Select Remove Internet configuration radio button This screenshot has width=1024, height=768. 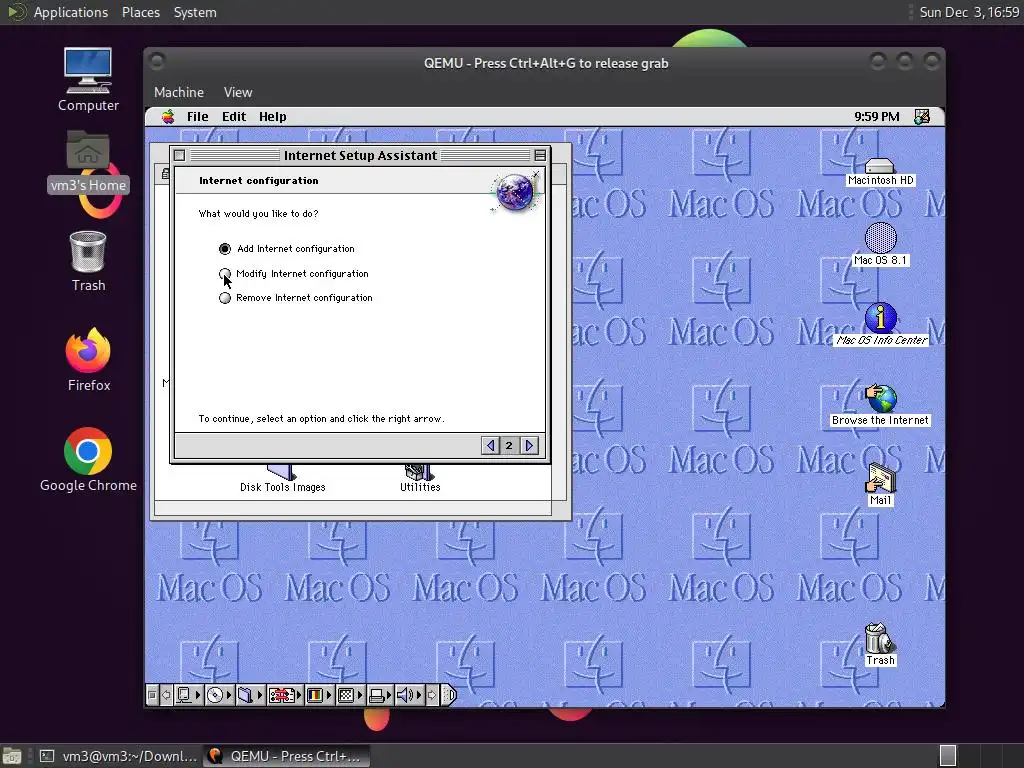225,298
